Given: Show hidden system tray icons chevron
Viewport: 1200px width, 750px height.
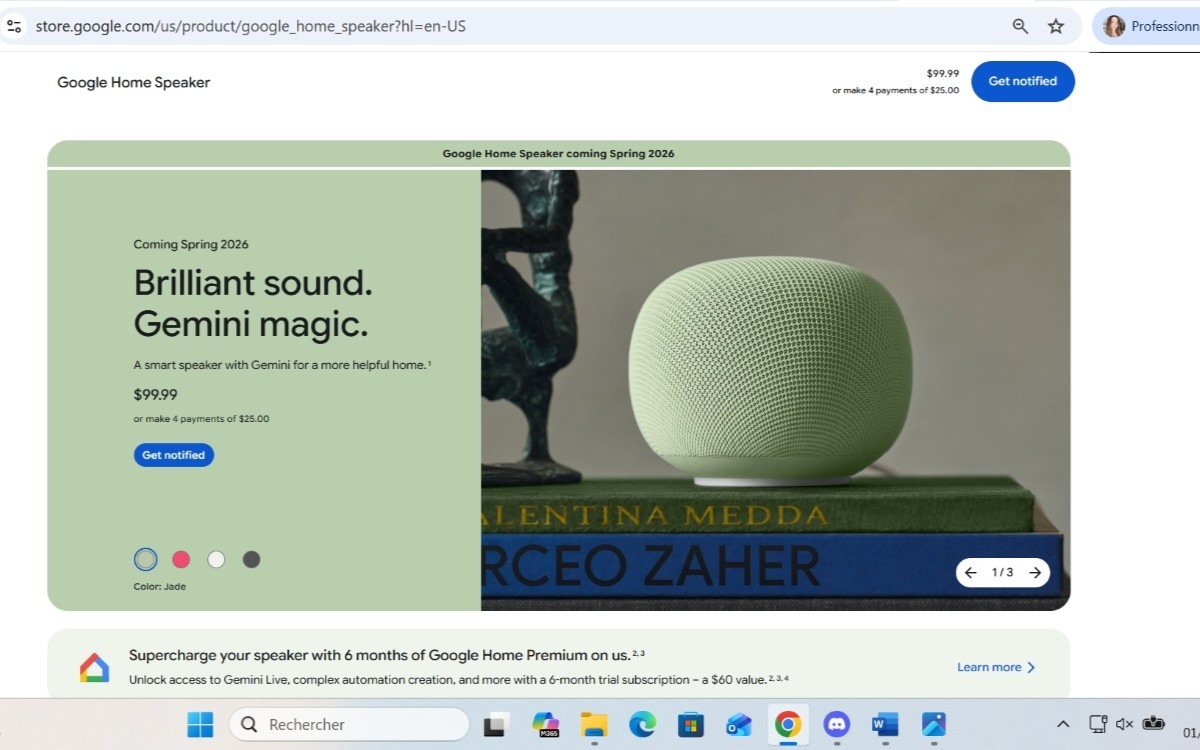Looking at the screenshot, I should pos(1063,724).
